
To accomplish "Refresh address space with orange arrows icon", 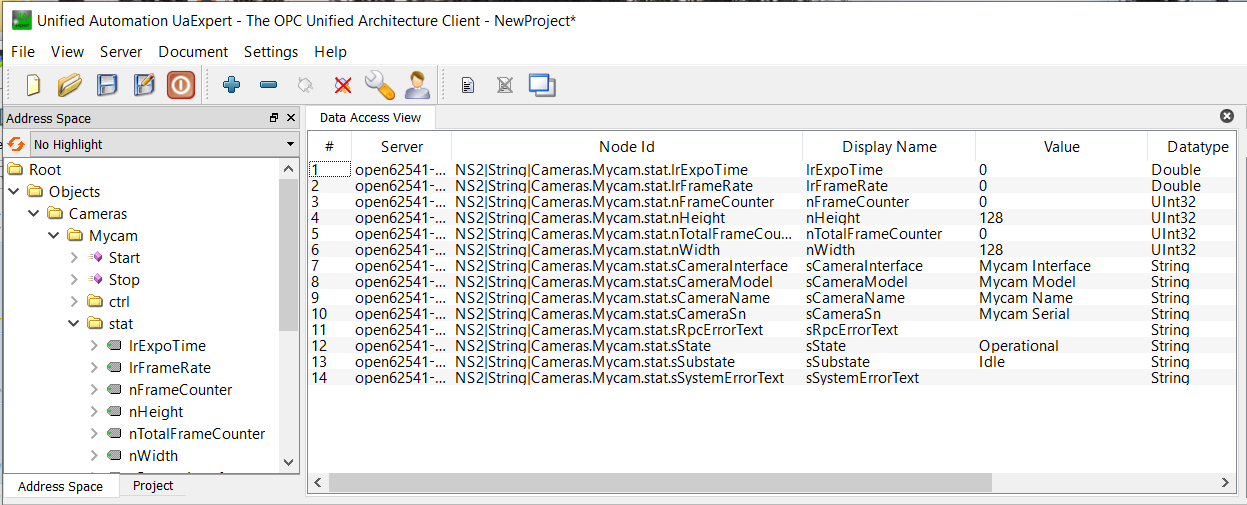I will click(x=16, y=144).
